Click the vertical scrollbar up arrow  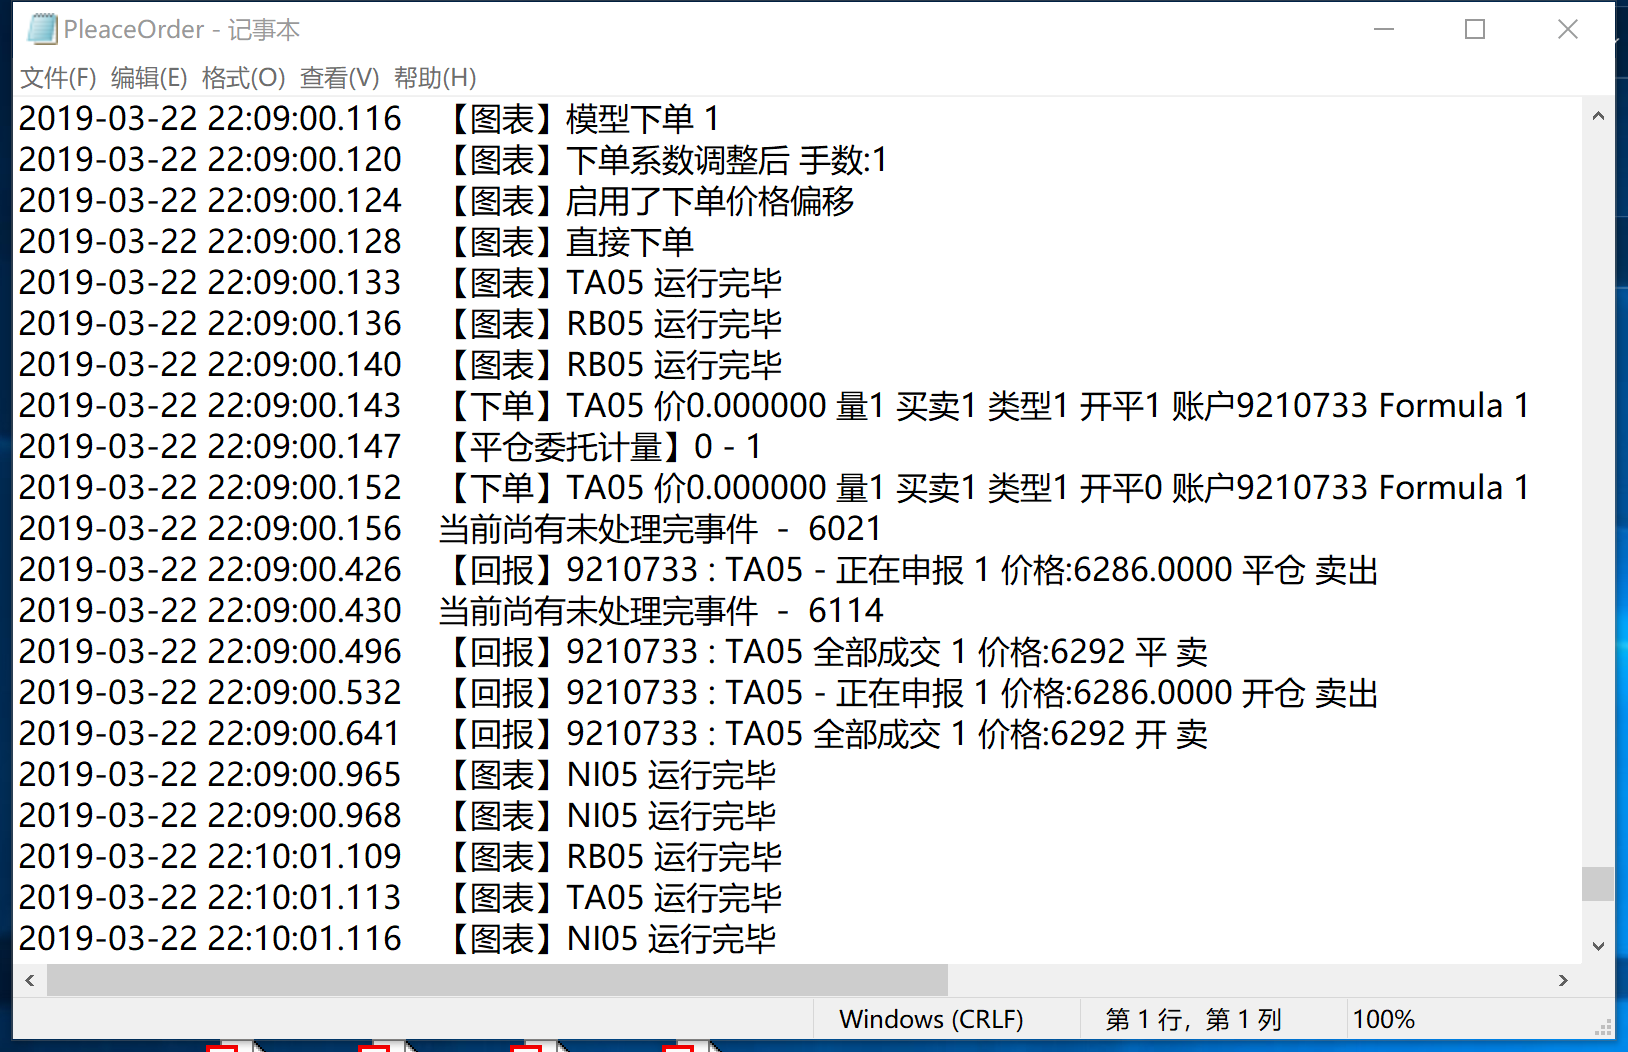(1598, 116)
